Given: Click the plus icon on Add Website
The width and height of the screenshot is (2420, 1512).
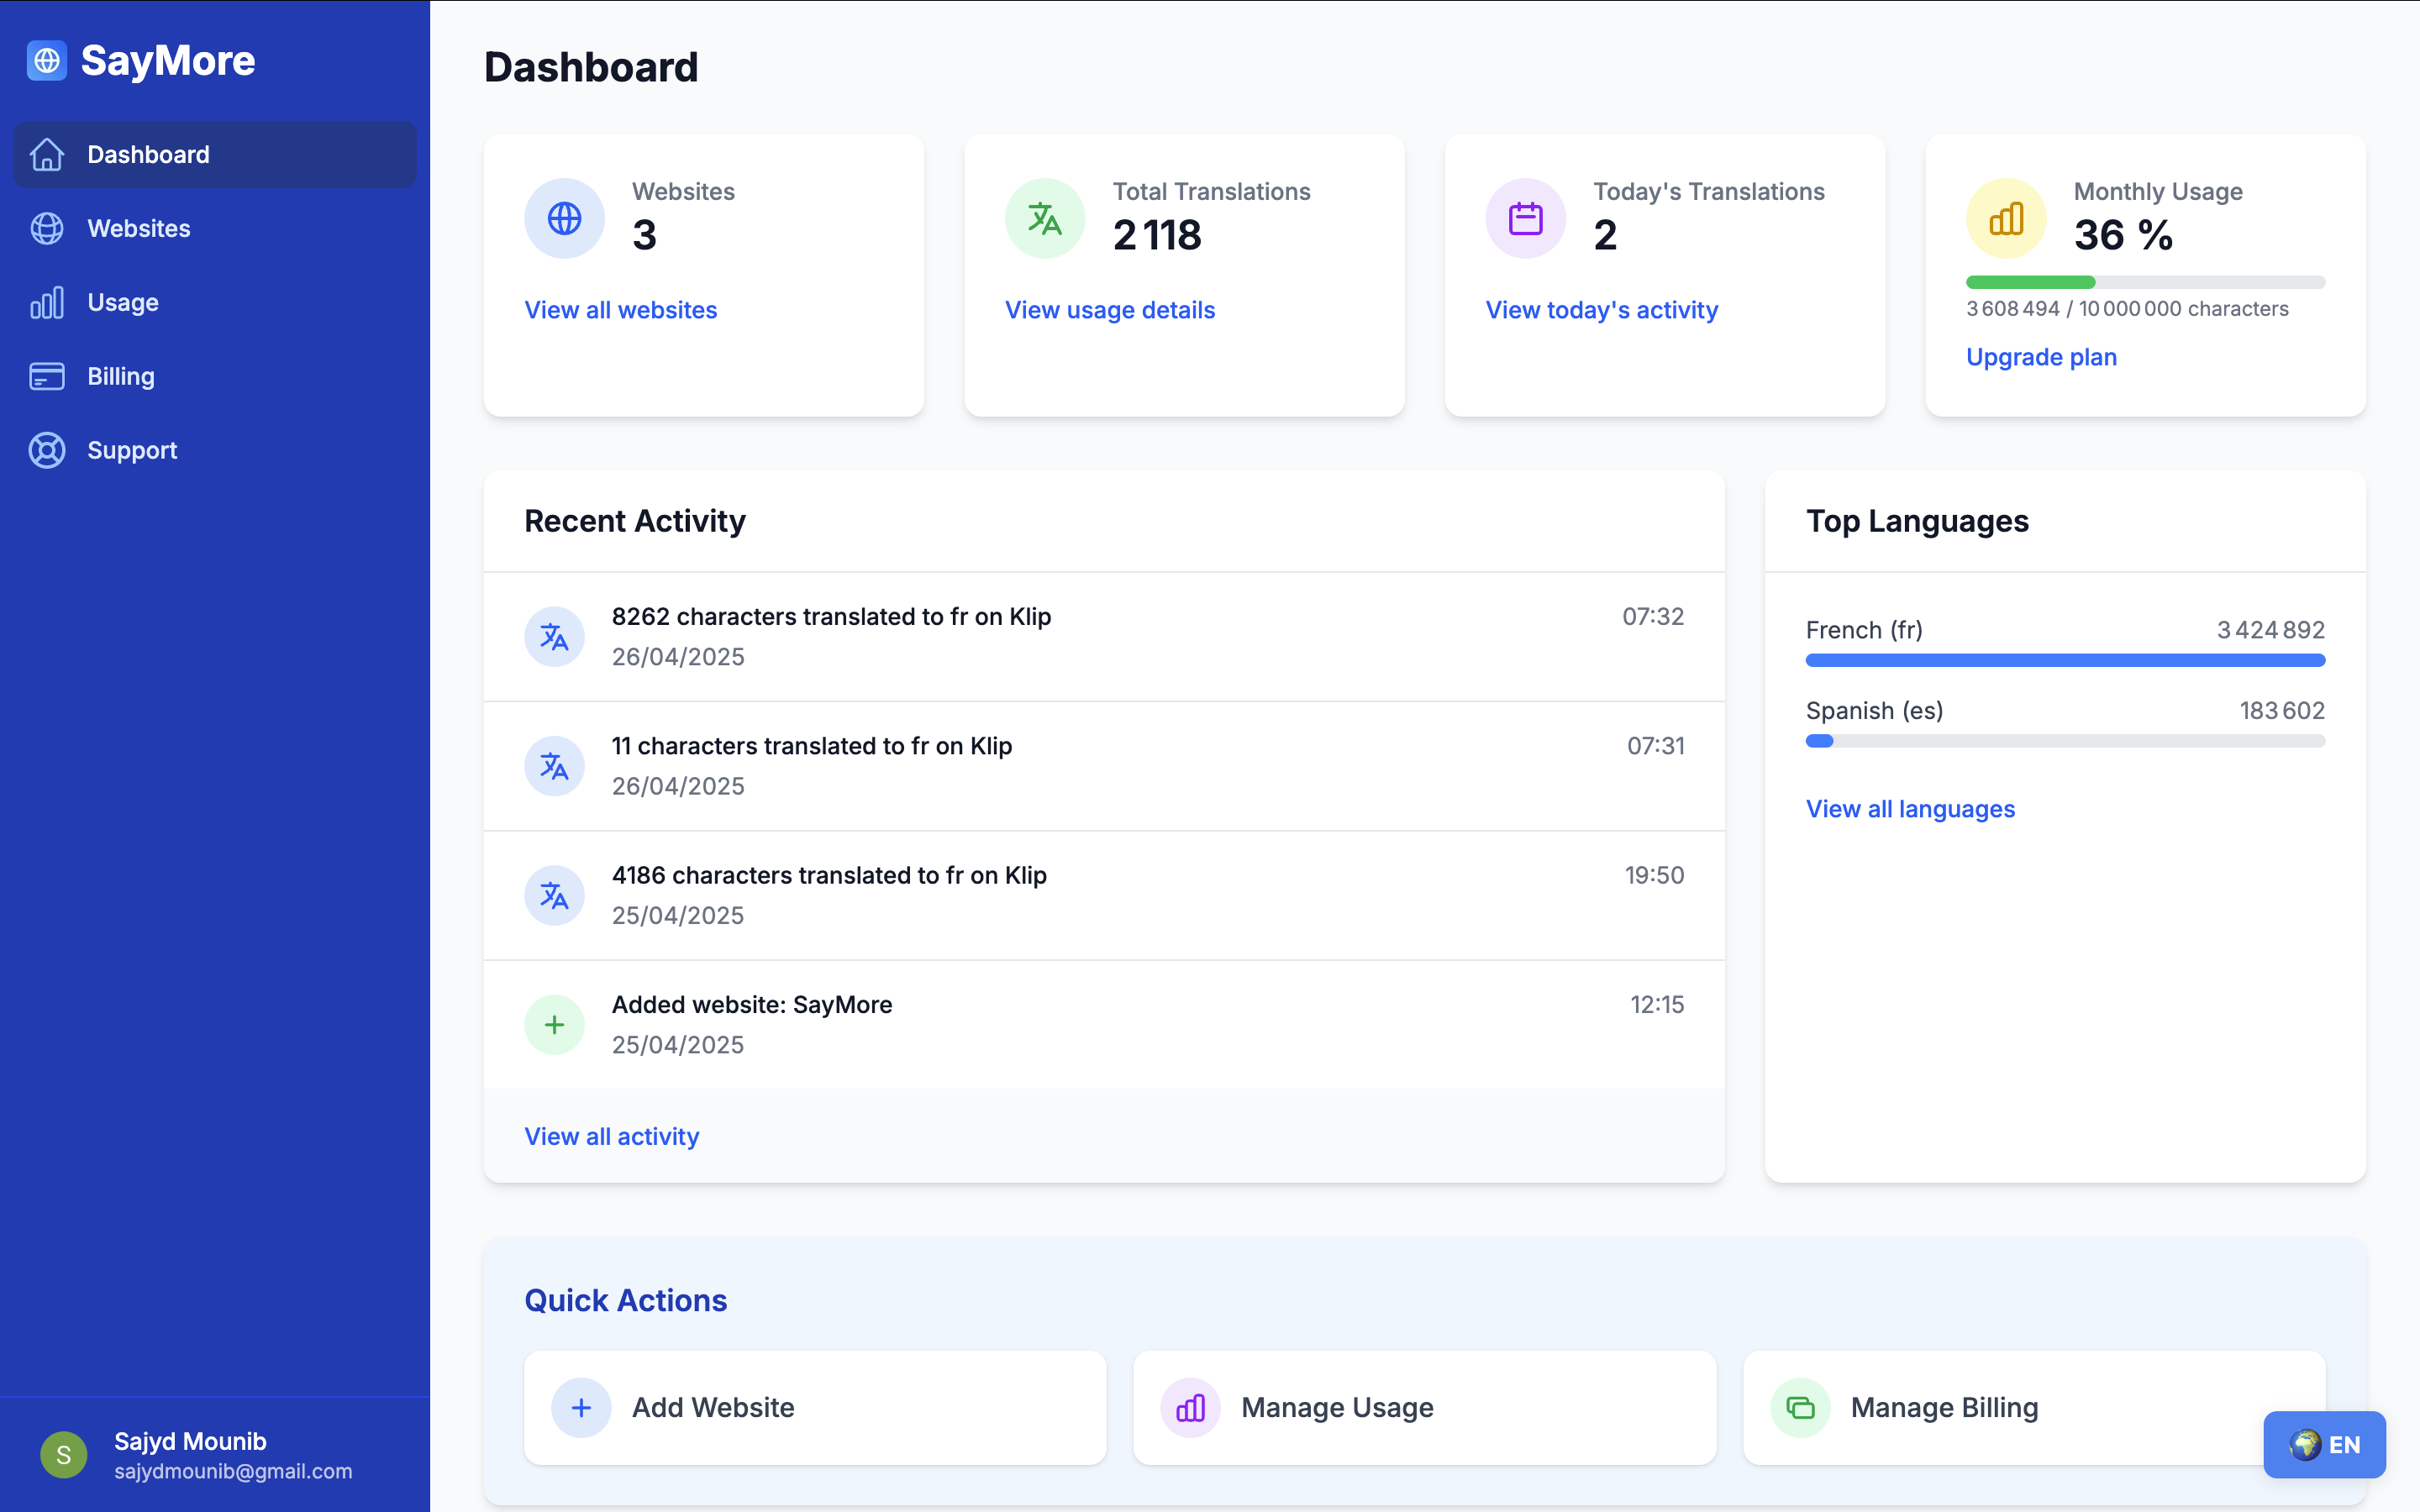Looking at the screenshot, I should pos(581,1407).
